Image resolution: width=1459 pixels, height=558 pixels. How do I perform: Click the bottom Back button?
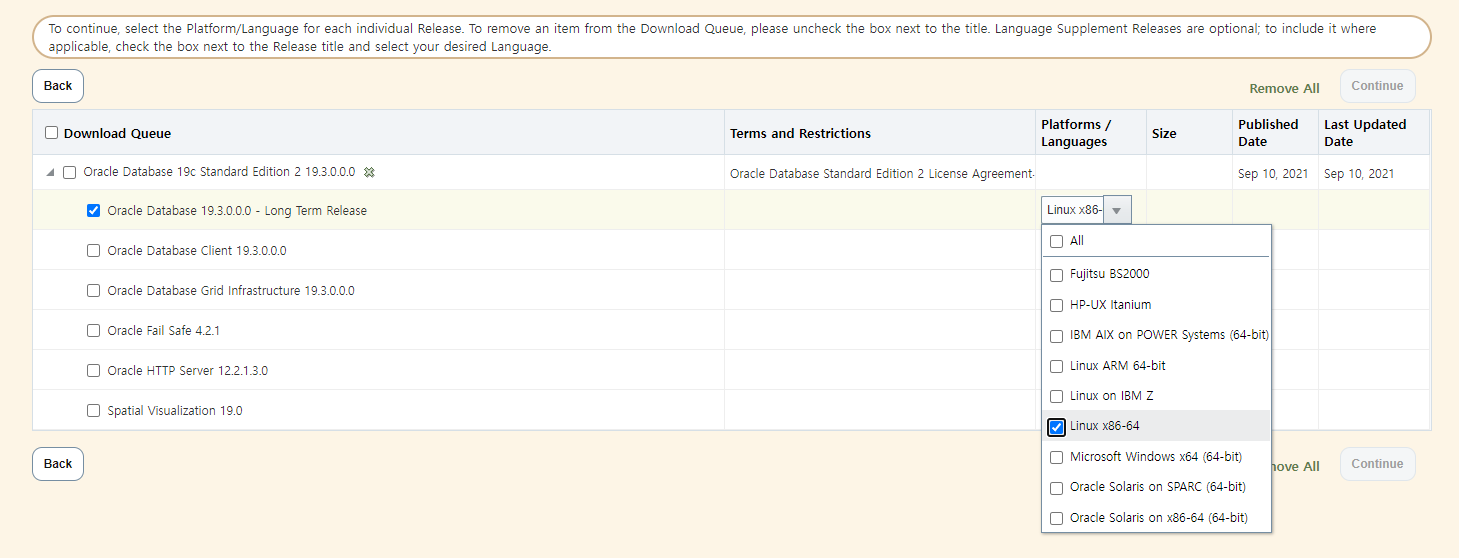[x=58, y=464]
